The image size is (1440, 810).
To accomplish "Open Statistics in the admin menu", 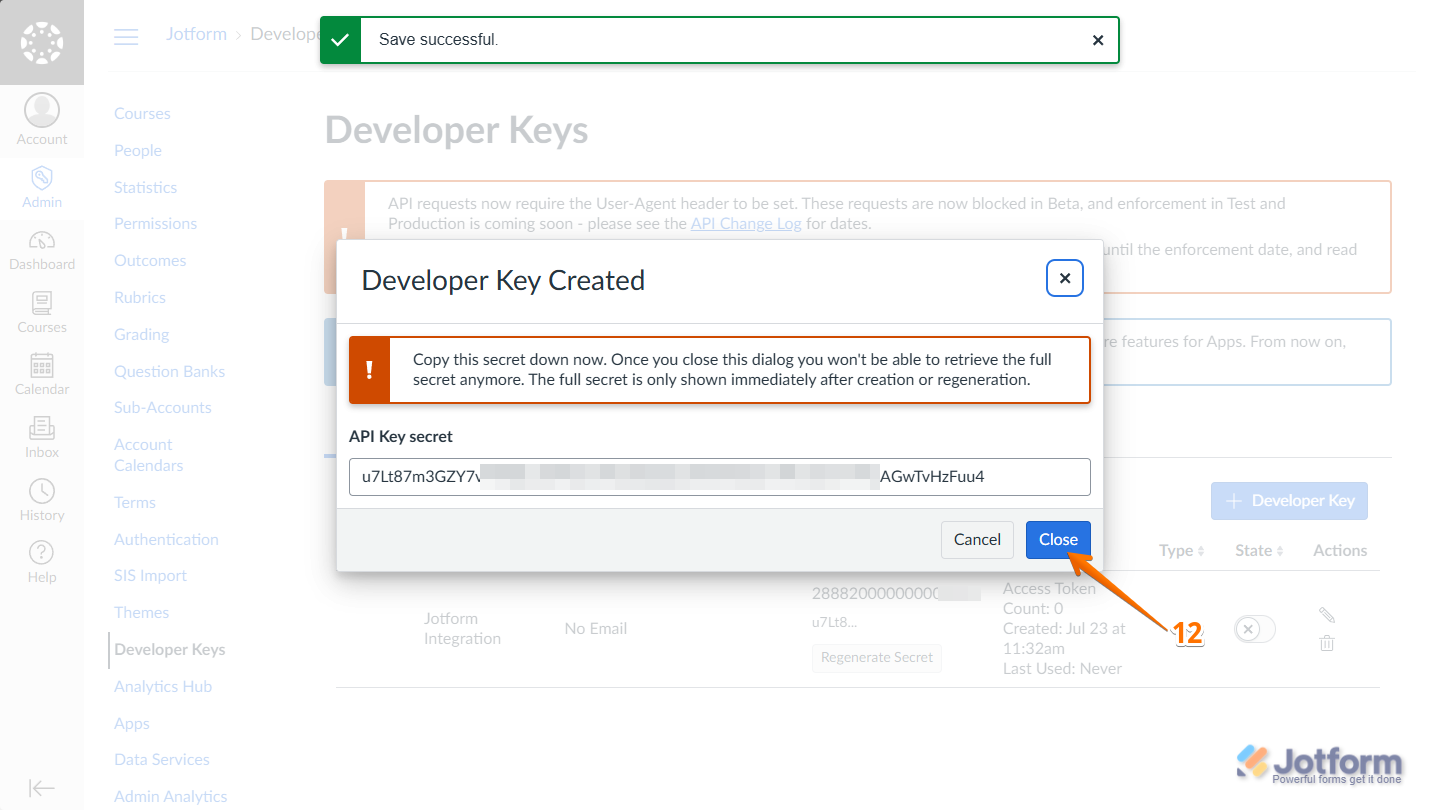I will point(145,188).
